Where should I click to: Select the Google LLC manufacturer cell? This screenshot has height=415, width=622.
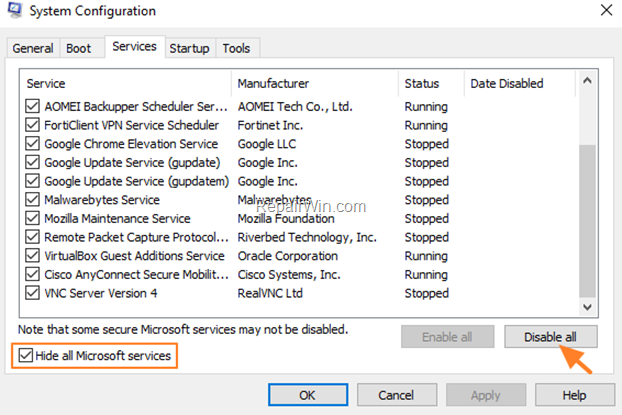tap(267, 144)
